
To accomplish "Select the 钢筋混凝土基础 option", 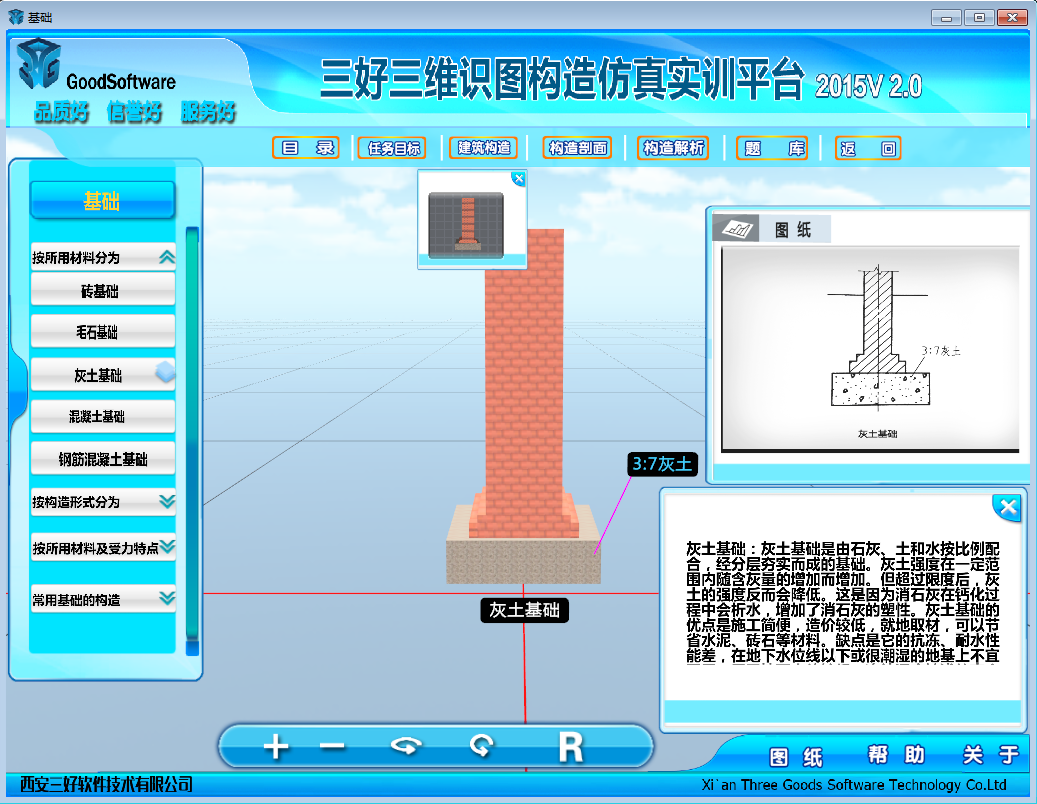I will coord(103,459).
